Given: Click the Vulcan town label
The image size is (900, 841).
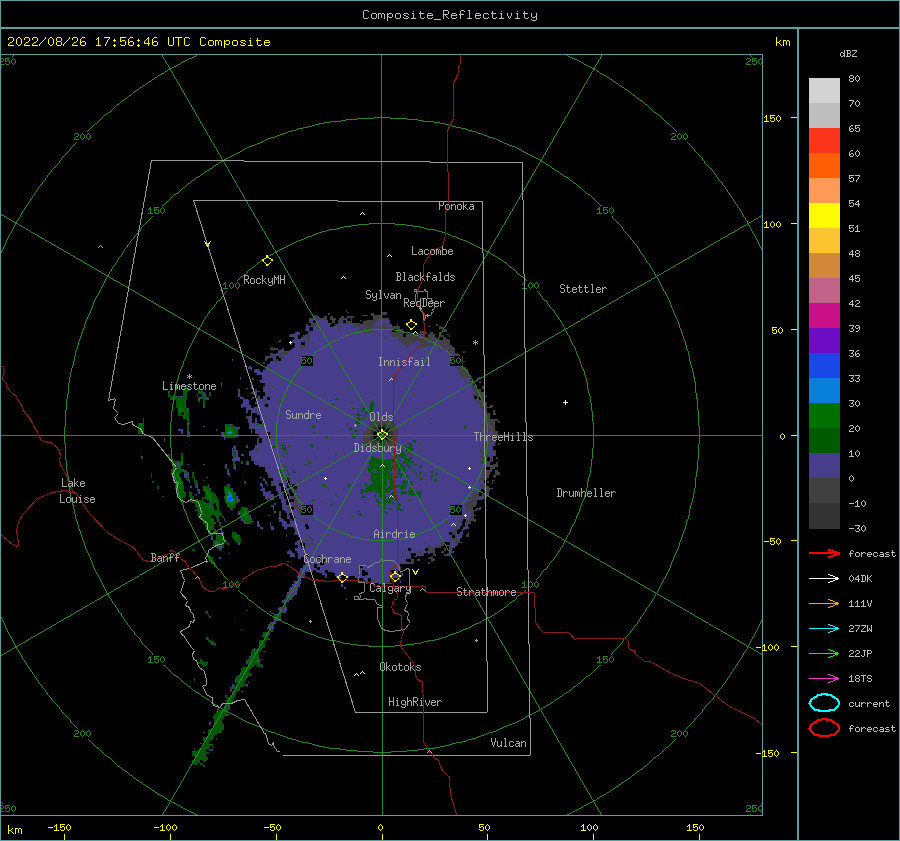Looking at the screenshot, I should tap(508, 743).
